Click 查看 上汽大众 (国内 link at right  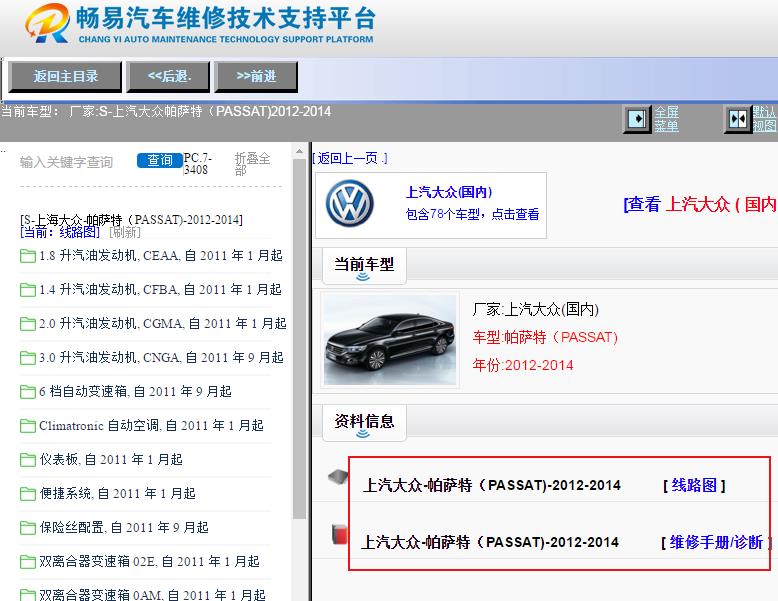(x=700, y=204)
